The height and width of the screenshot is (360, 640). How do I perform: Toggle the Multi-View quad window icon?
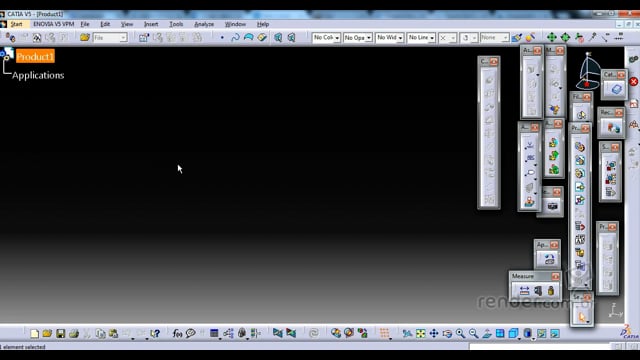click(500, 333)
